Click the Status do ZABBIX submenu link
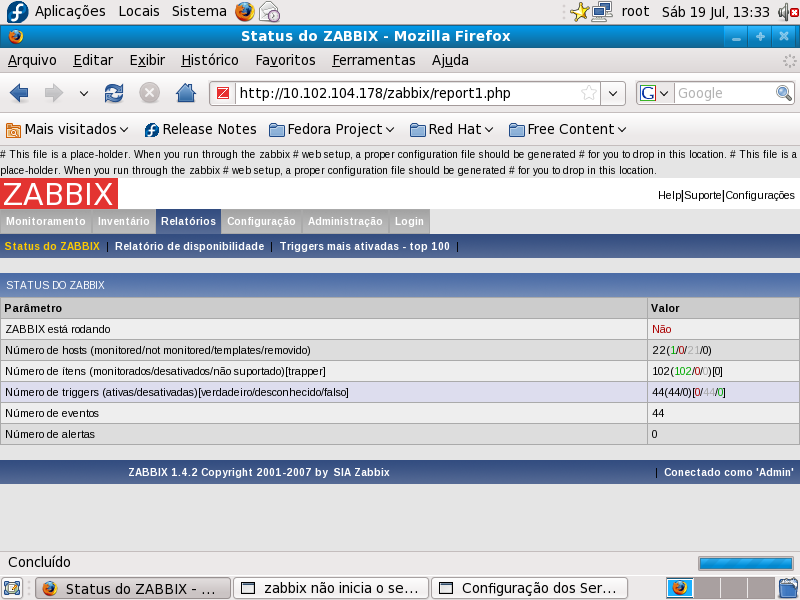The height and width of the screenshot is (600, 800). point(52,246)
